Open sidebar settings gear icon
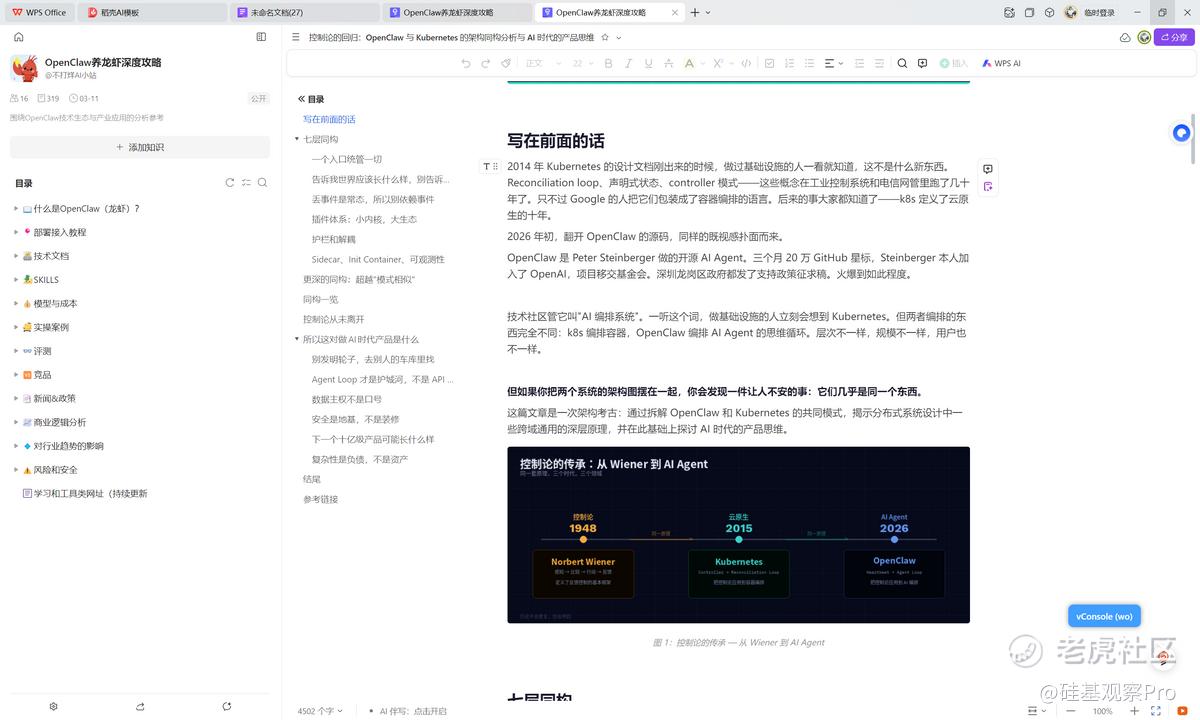 click(54, 706)
